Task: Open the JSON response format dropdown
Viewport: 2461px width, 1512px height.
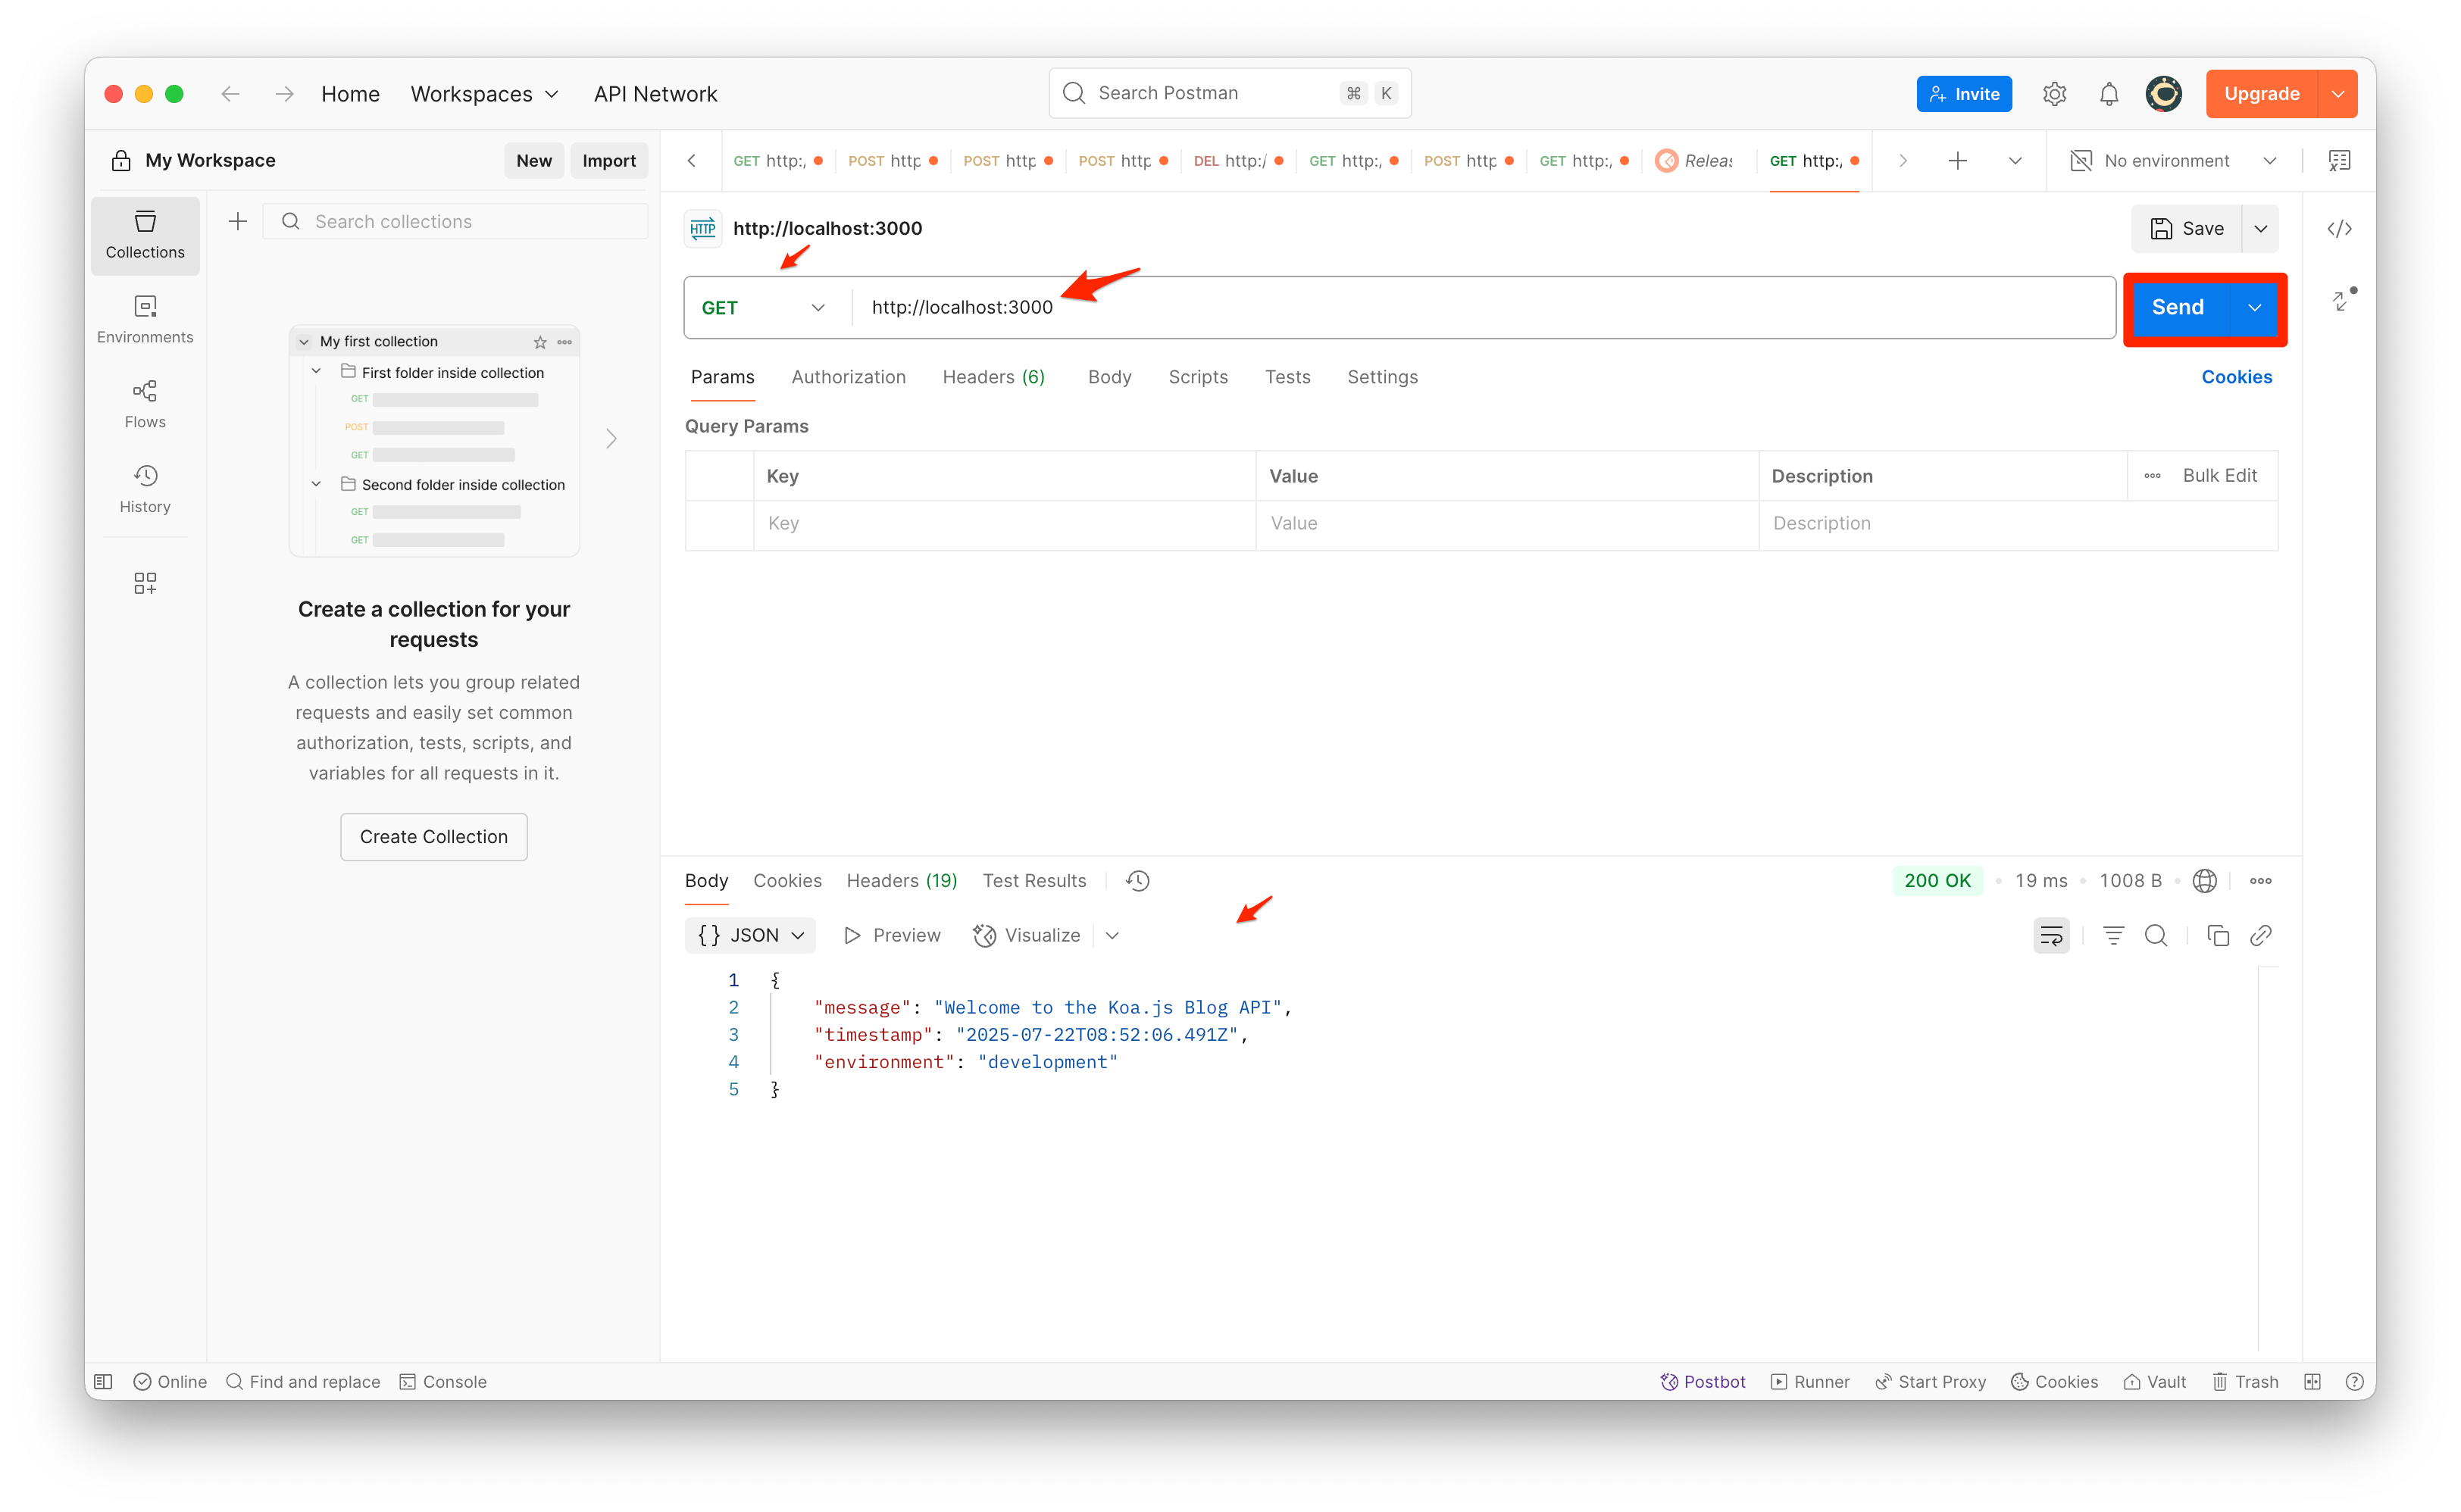Action: [751, 936]
